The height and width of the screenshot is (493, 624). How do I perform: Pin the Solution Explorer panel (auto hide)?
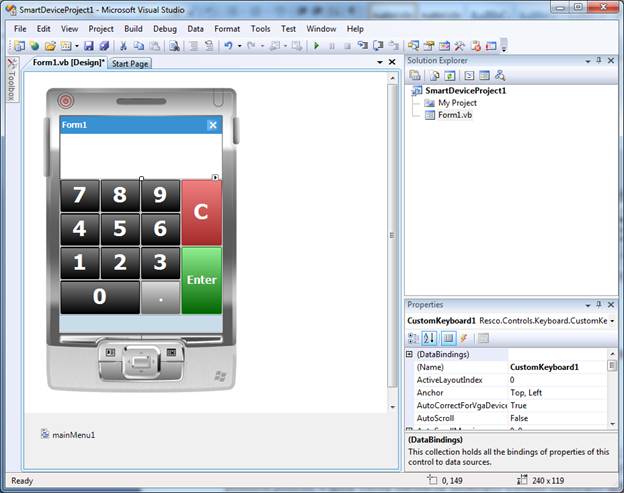tap(599, 60)
